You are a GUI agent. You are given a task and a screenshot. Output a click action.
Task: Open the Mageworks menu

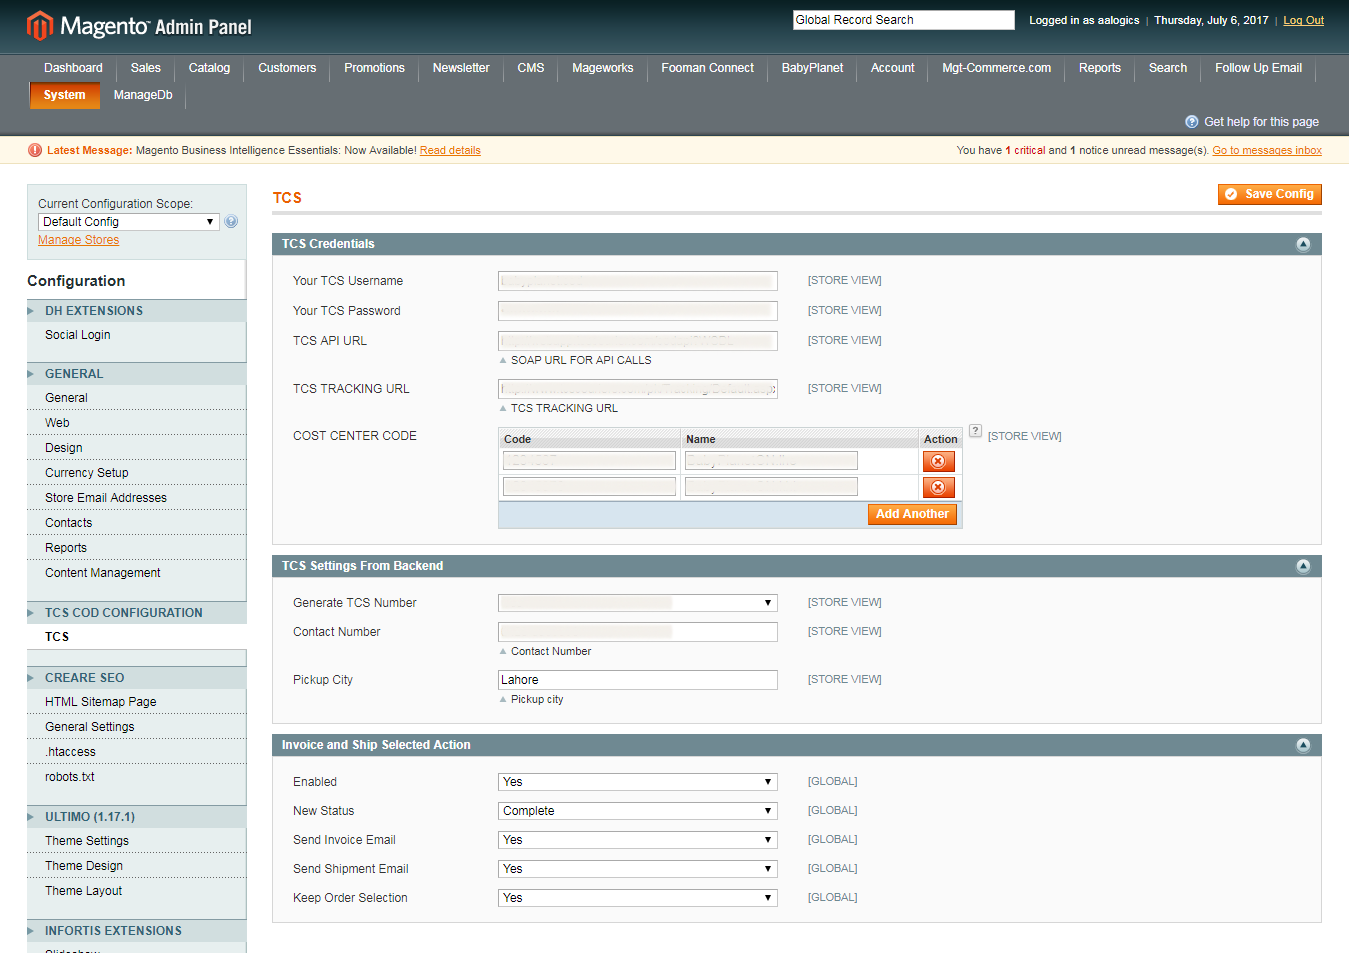[x=603, y=68]
